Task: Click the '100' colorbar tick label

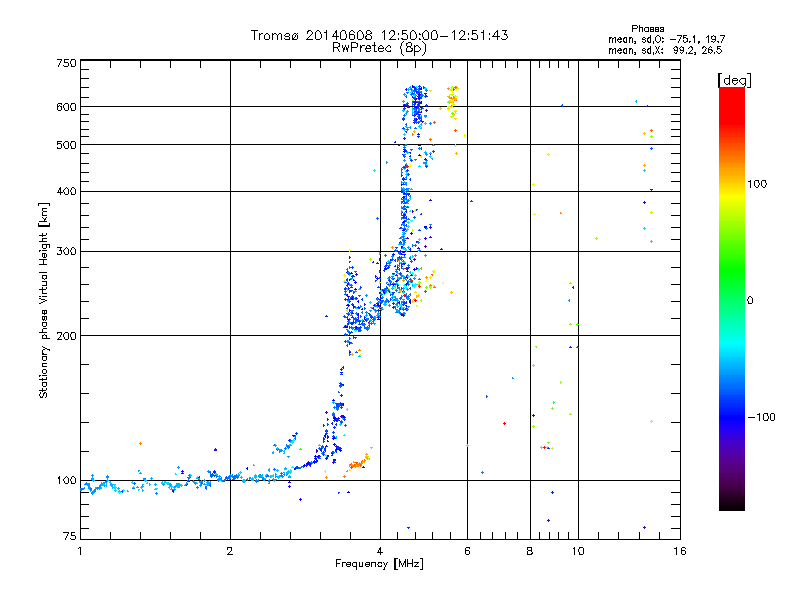Action: pyautogui.click(x=757, y=184)
